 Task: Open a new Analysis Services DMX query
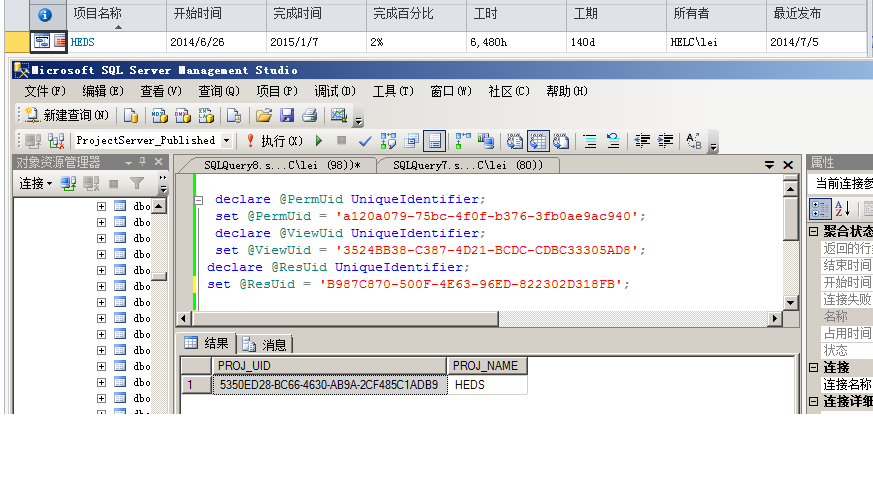[183, 115]
